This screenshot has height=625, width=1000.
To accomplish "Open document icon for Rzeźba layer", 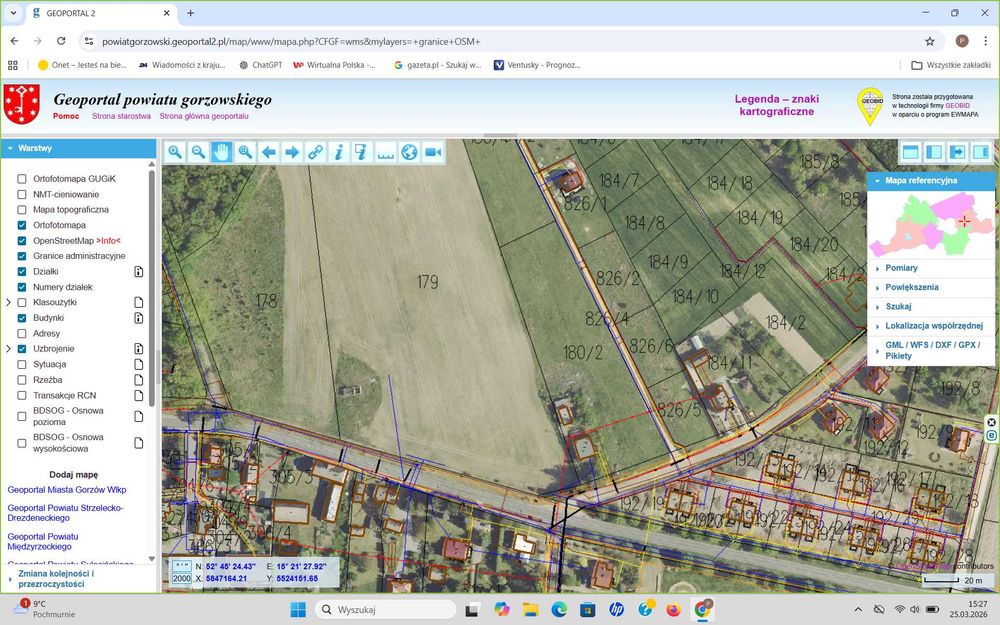I will [138, 379].
